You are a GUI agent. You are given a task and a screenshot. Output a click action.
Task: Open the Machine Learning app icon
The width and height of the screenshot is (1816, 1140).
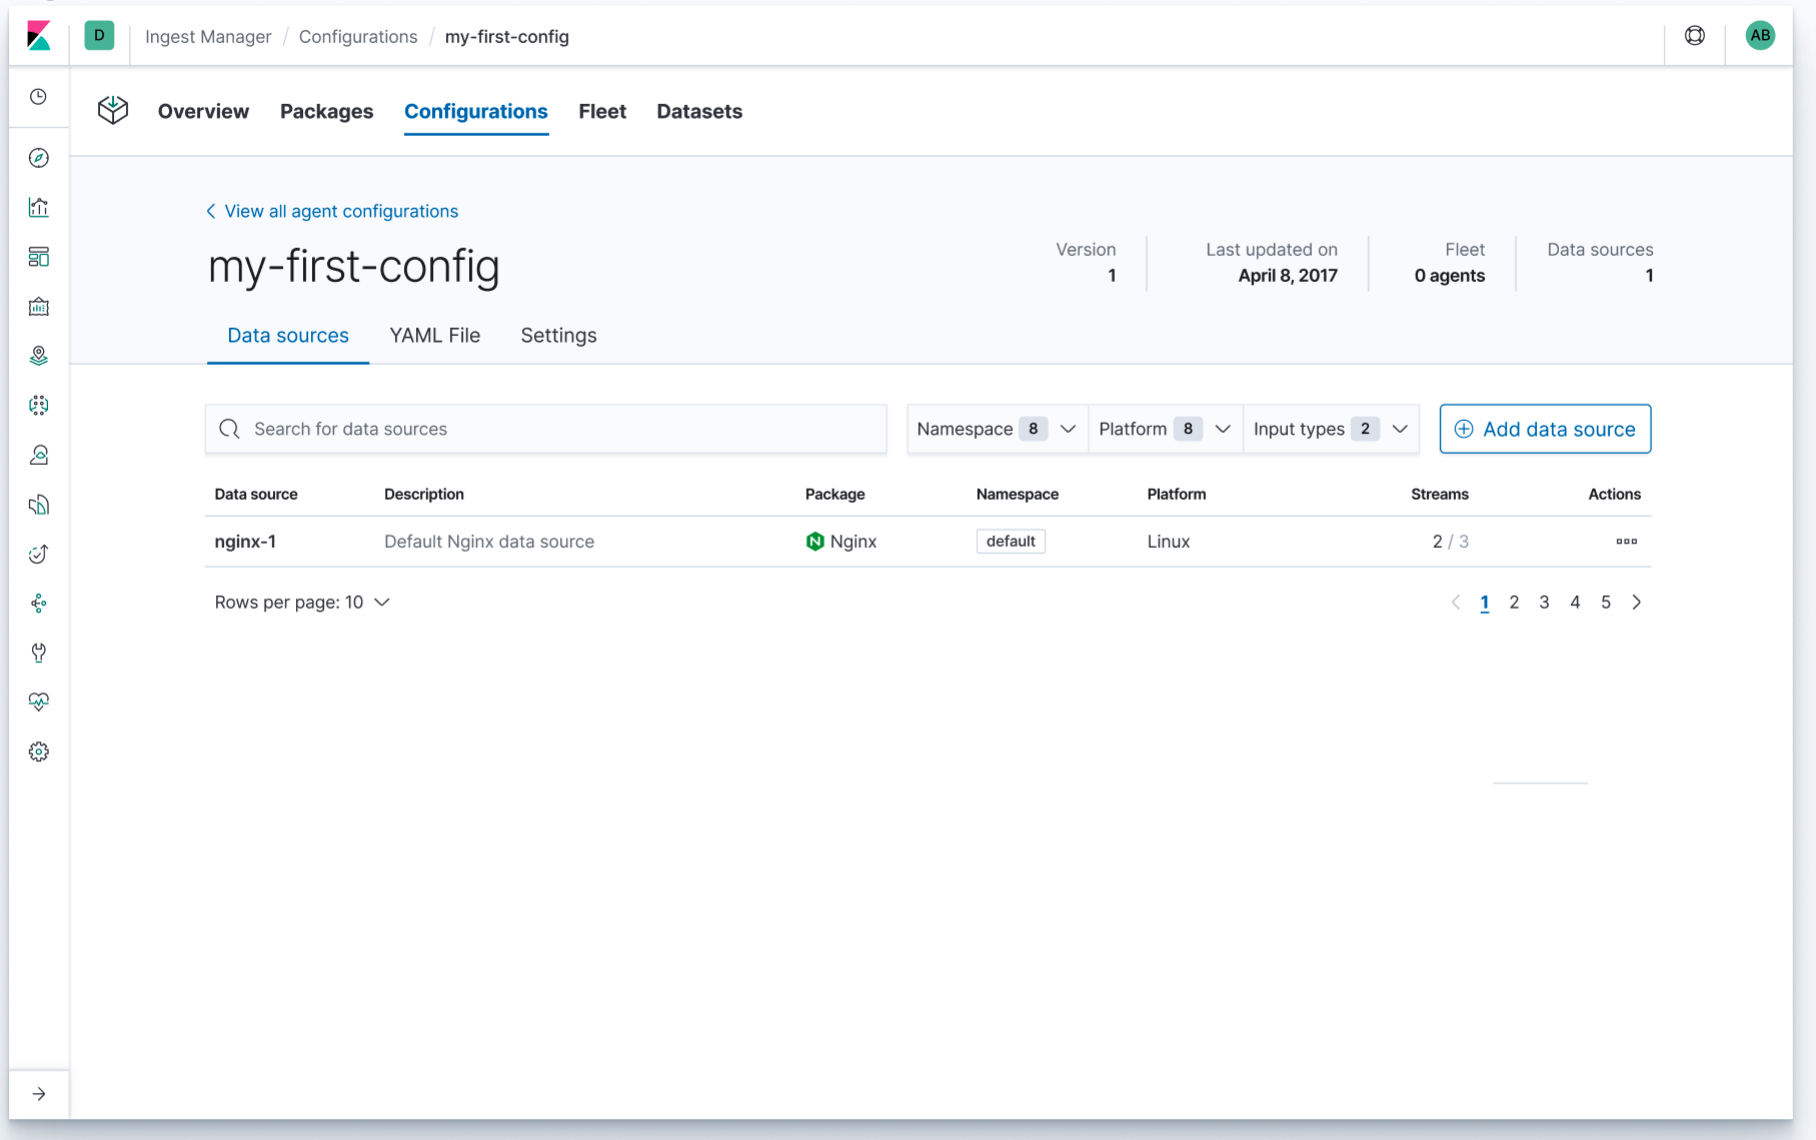click(x=38, y=405)
